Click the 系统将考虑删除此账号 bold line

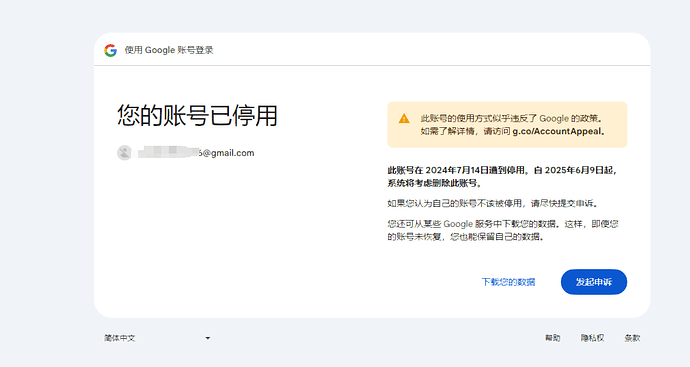434,183
